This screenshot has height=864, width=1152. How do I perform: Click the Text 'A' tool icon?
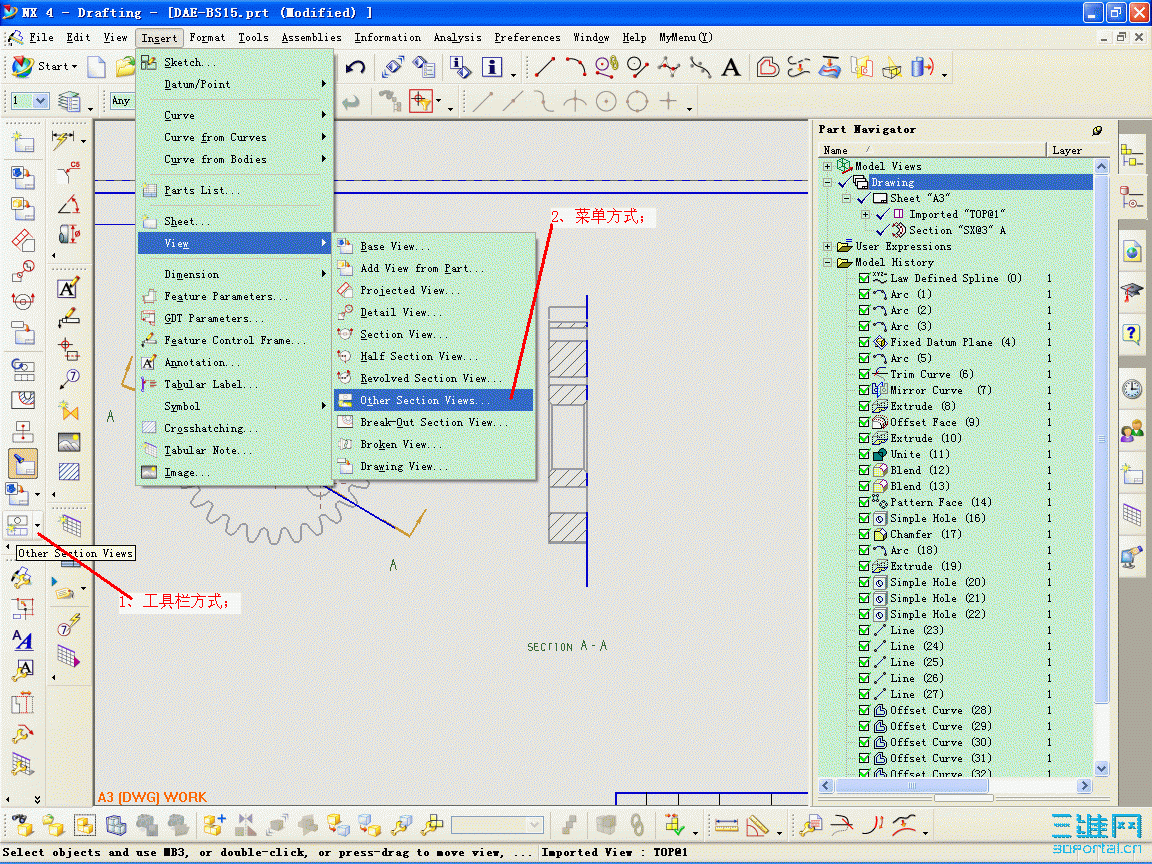[x=730, y=68]
